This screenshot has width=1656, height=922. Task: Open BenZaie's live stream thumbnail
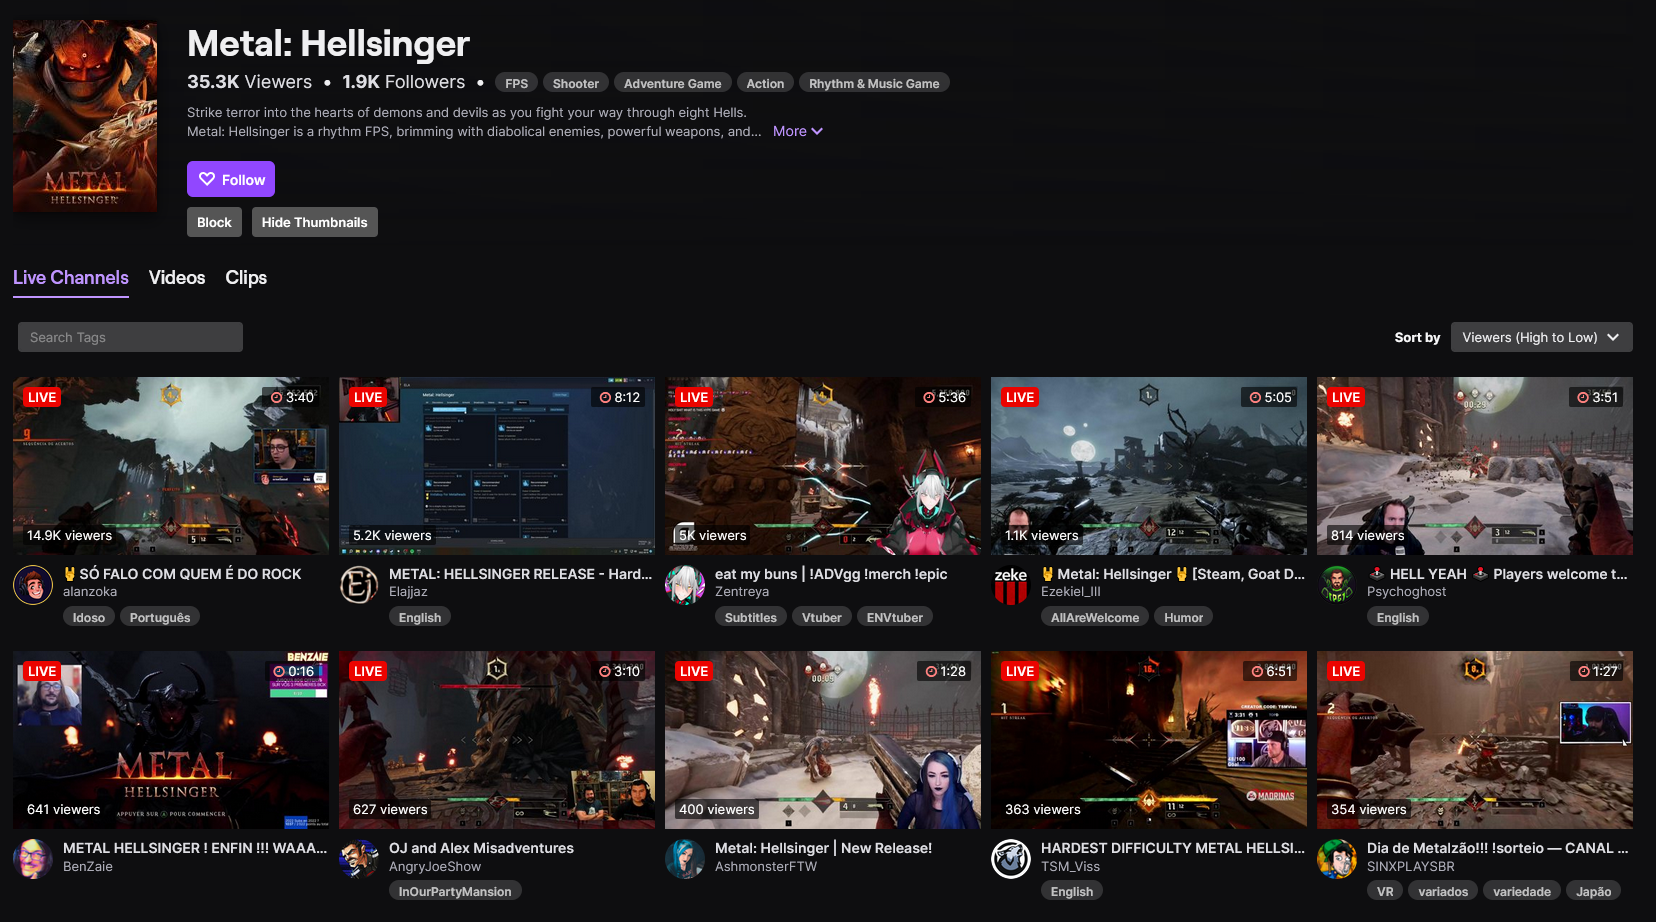click(171, 740)
